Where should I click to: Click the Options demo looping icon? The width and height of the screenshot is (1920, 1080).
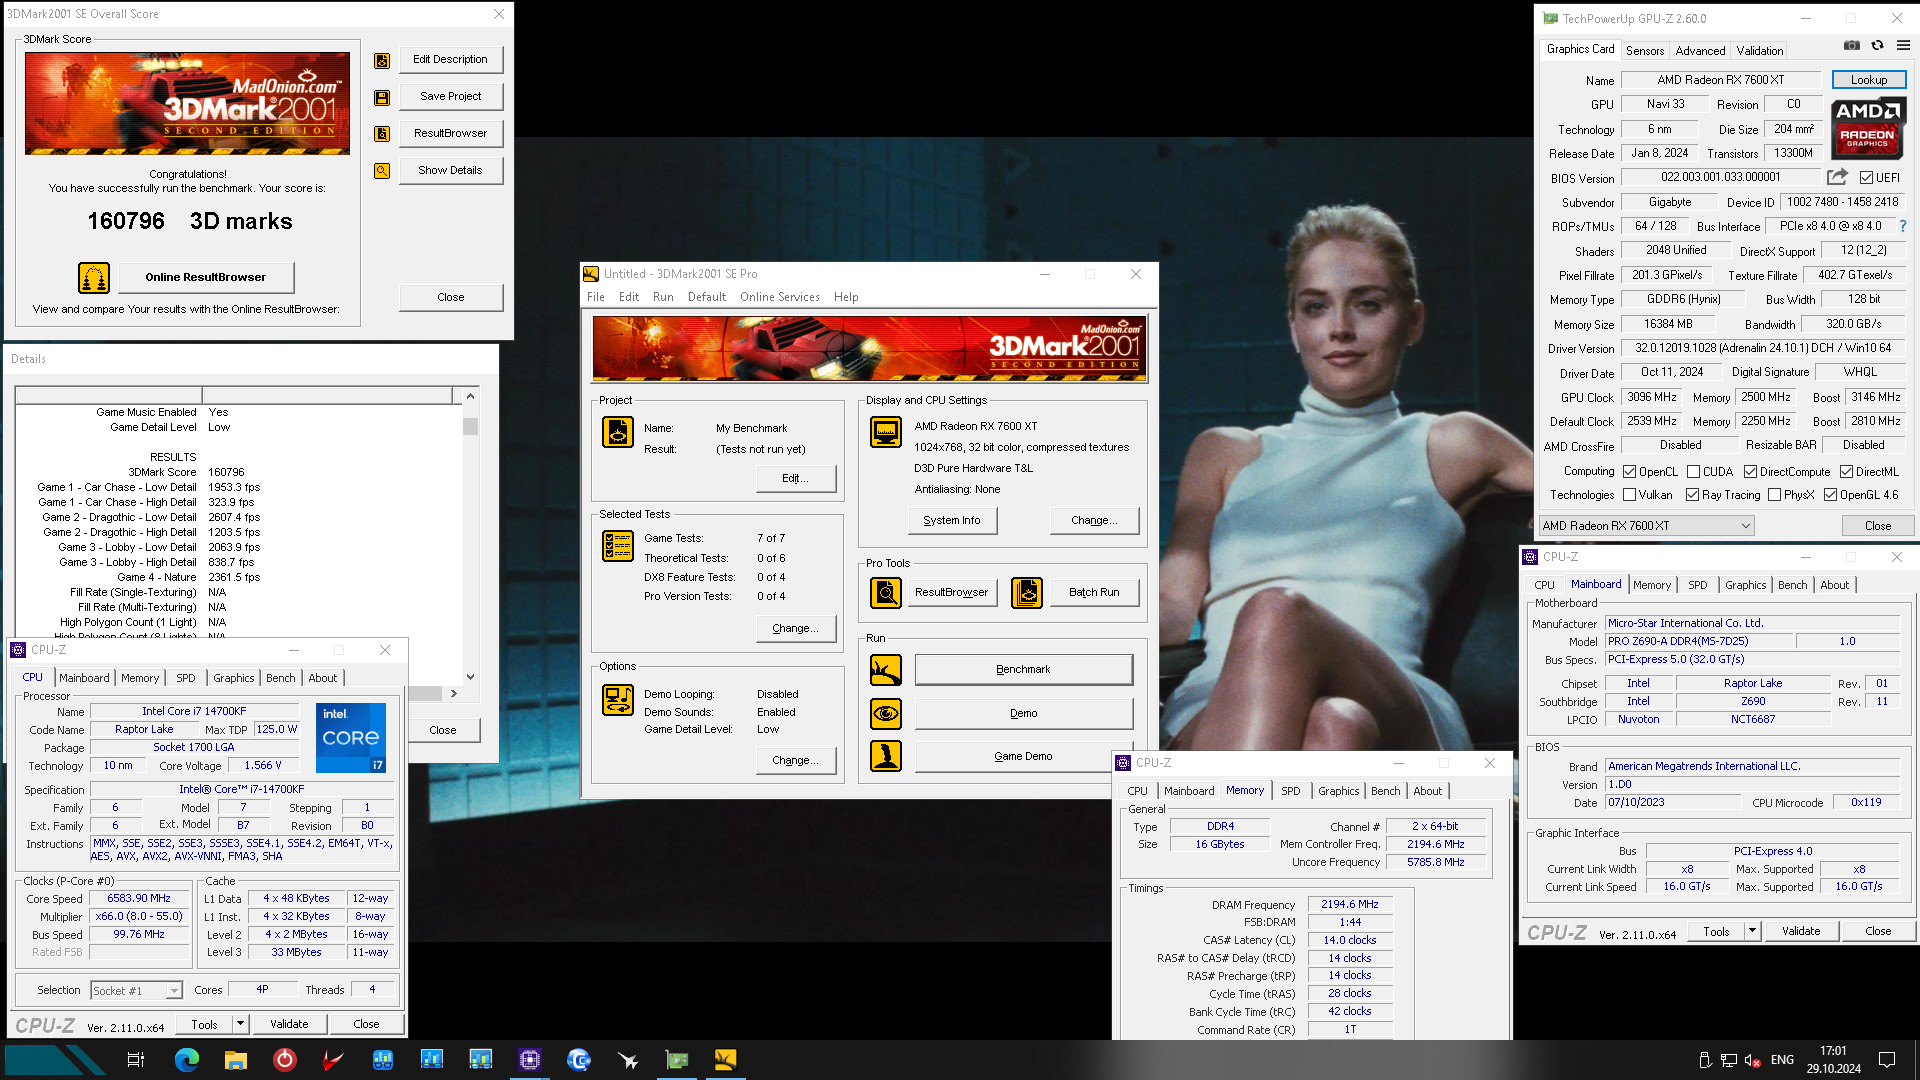pyautogui.click(x=618, y=700)
